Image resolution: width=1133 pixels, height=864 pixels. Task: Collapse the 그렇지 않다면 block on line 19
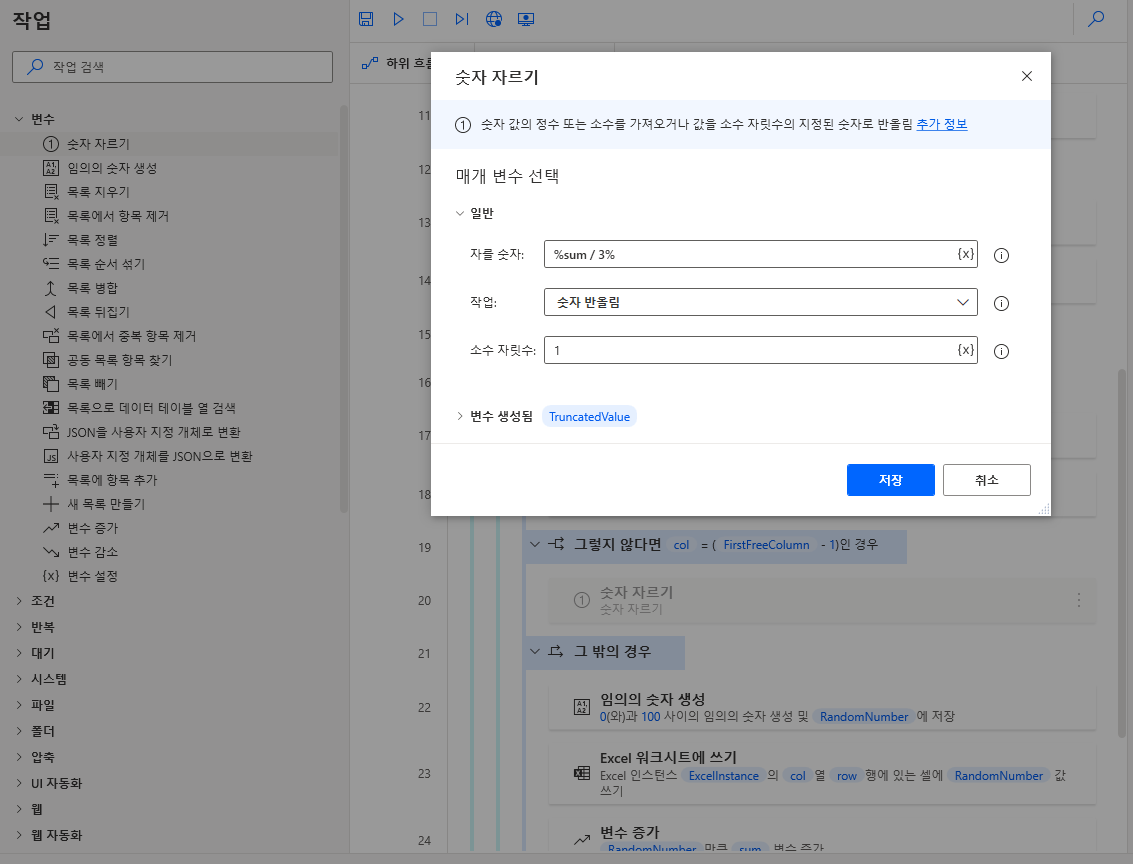coord(535,545)
